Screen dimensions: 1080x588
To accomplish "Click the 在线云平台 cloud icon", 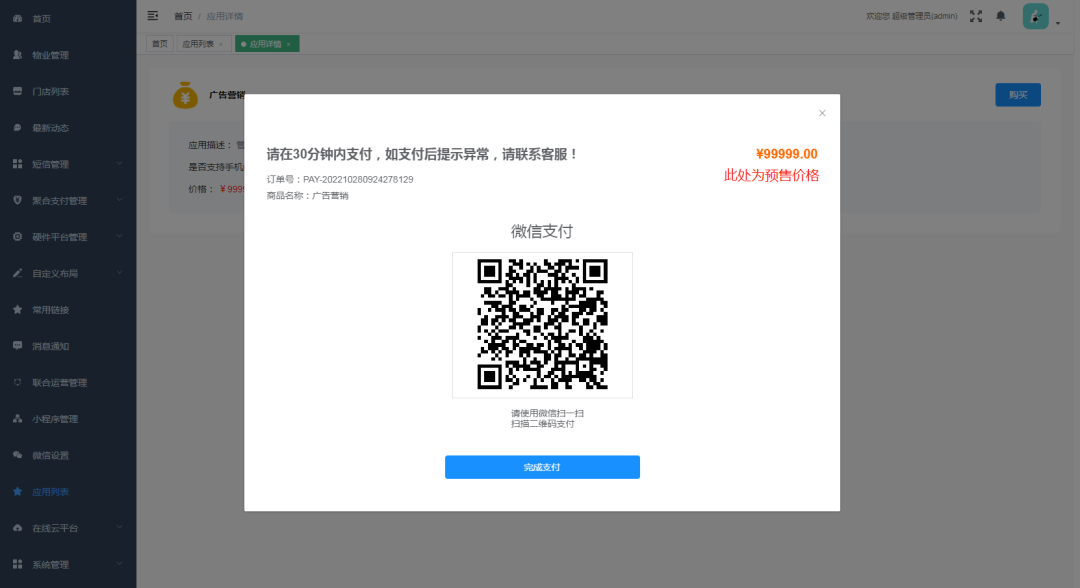I will pos(17,528).
